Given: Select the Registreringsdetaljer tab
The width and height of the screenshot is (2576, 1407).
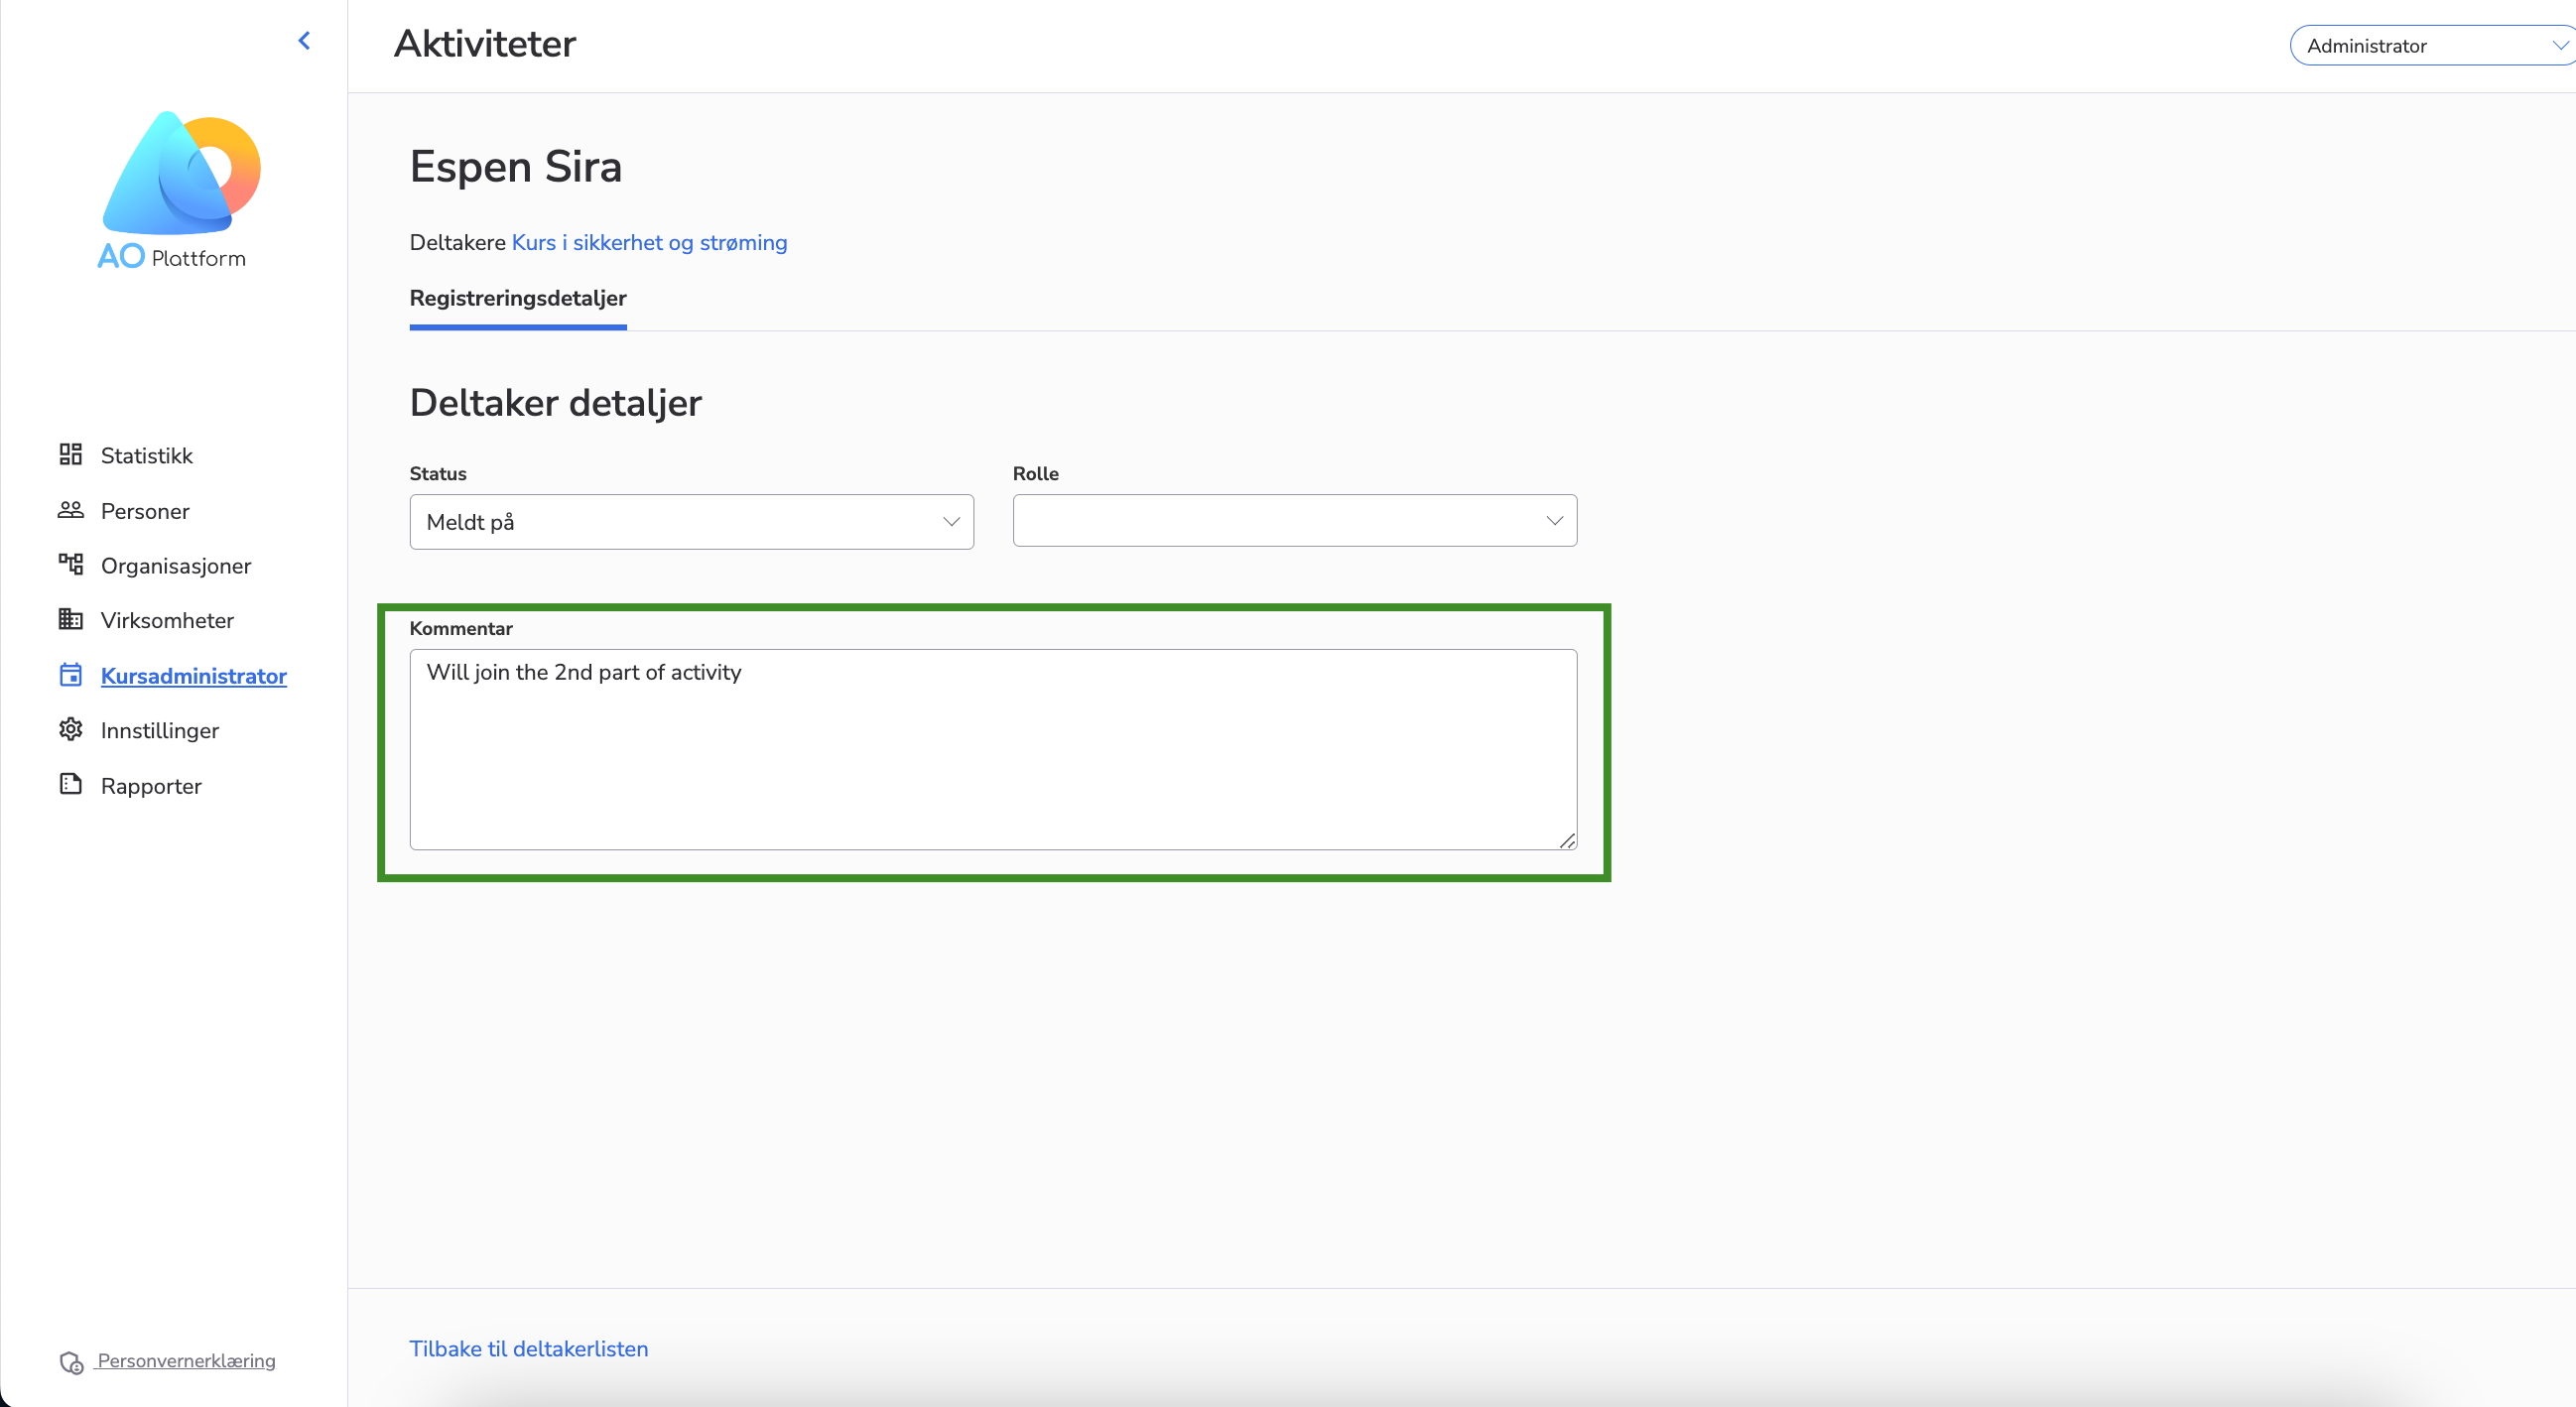Looking at the screenshot, I should (x=518, y=298).
